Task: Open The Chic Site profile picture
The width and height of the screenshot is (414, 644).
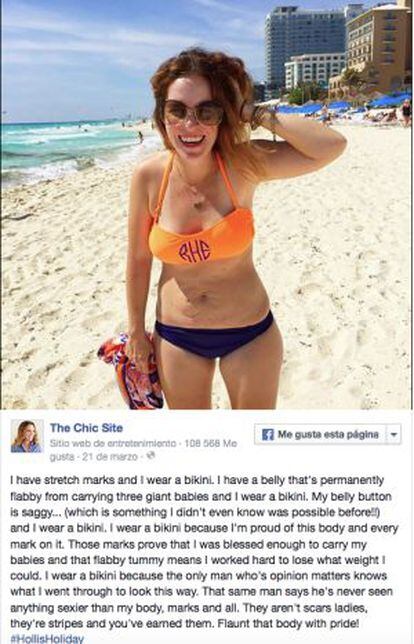Action: [27, 436]
